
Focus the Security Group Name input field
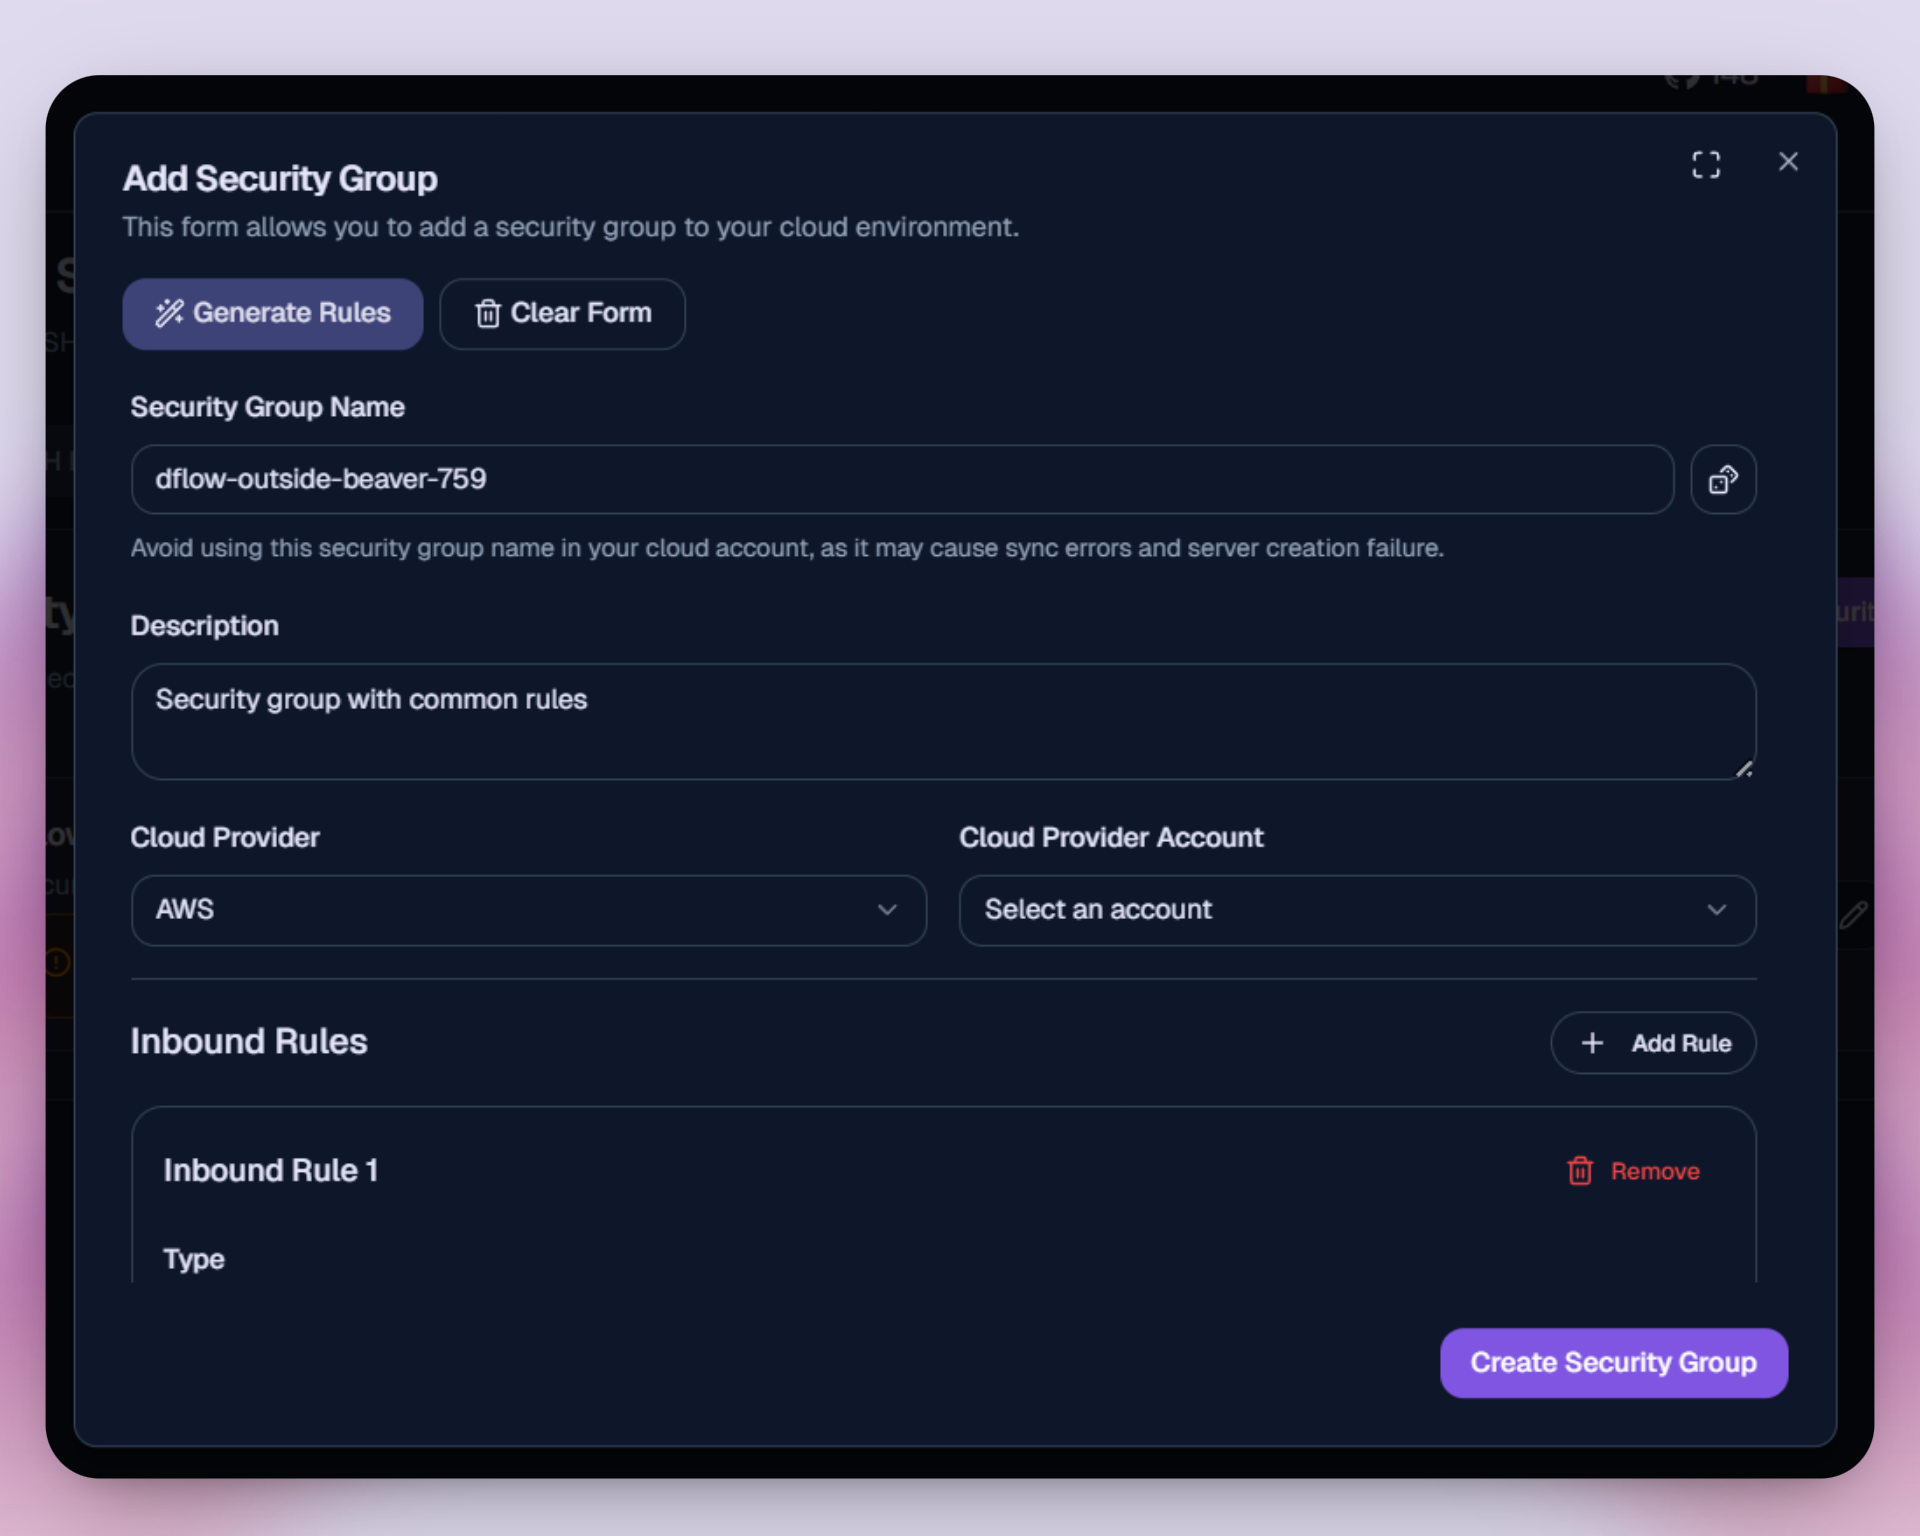pos(900,480)
